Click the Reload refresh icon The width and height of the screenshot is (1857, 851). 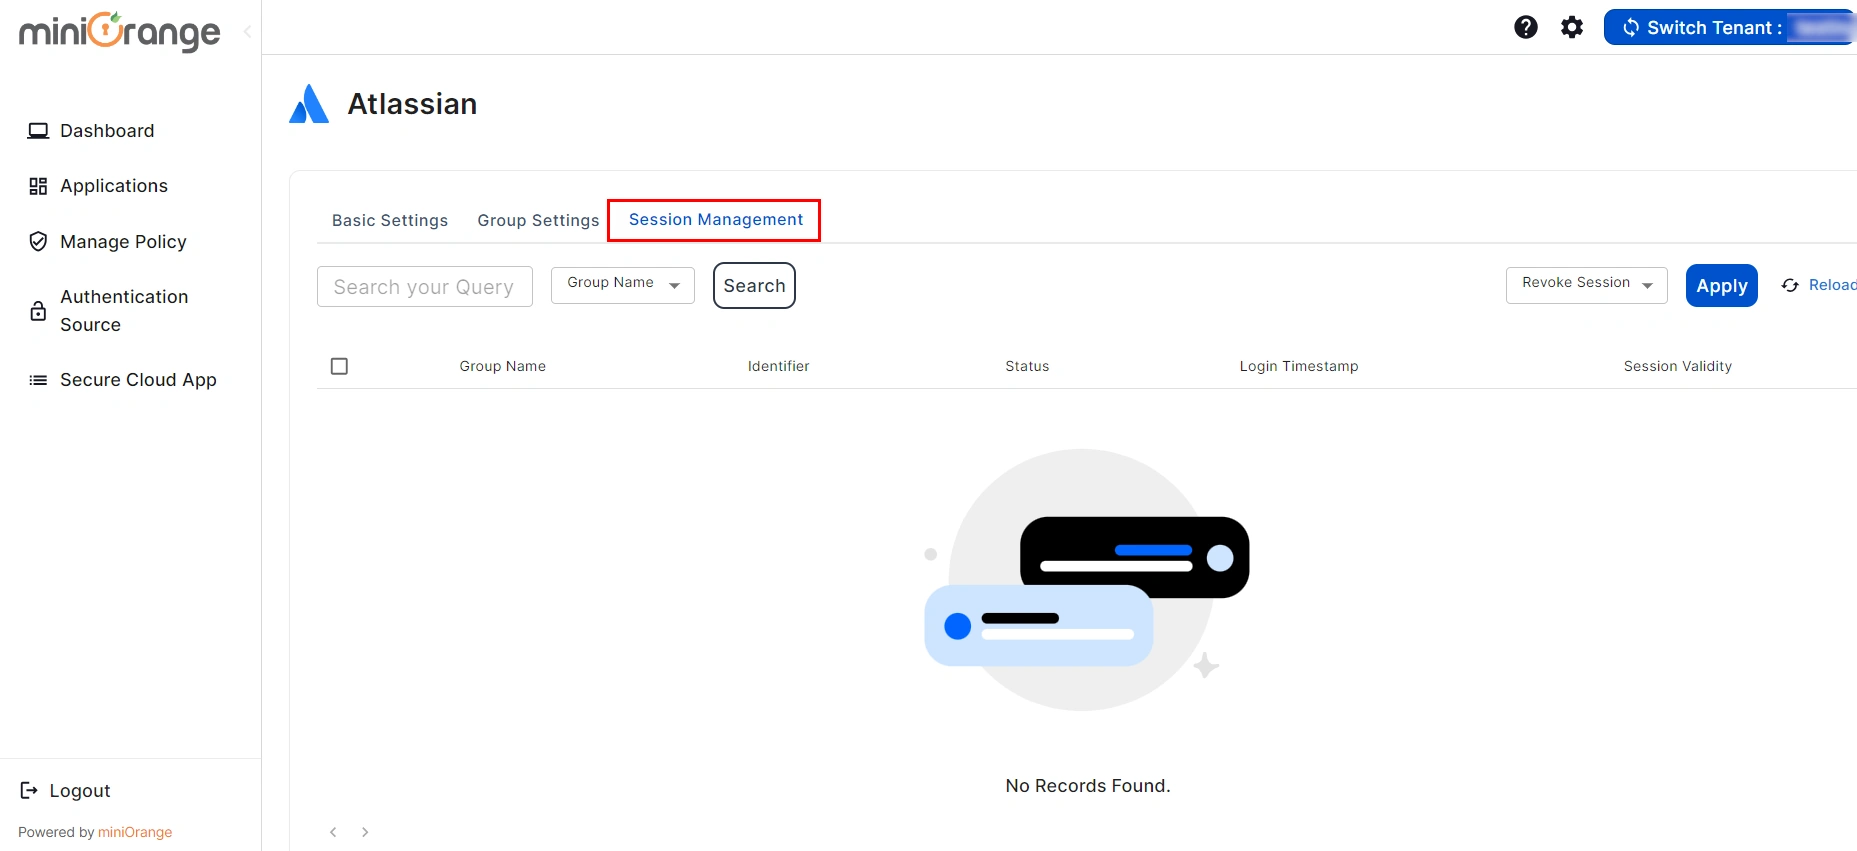point(1790,286)
